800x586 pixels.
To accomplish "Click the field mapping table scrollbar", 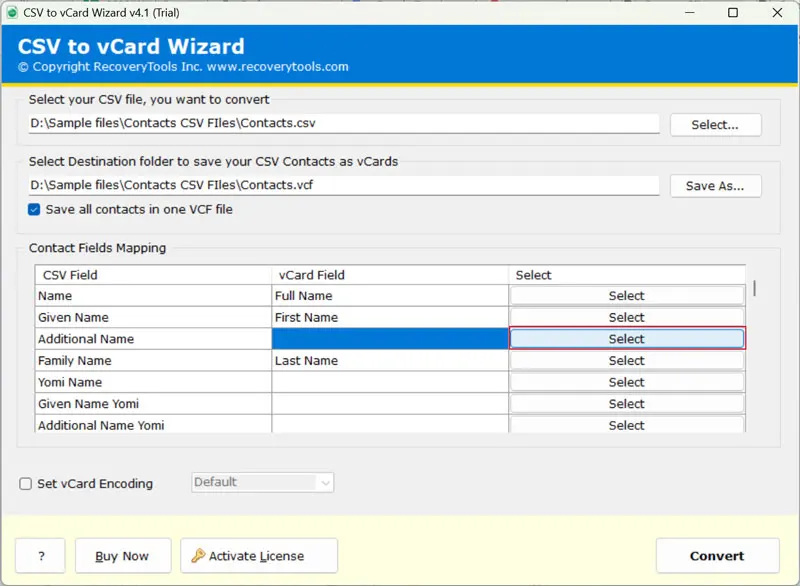I will [x=755, y=289].
